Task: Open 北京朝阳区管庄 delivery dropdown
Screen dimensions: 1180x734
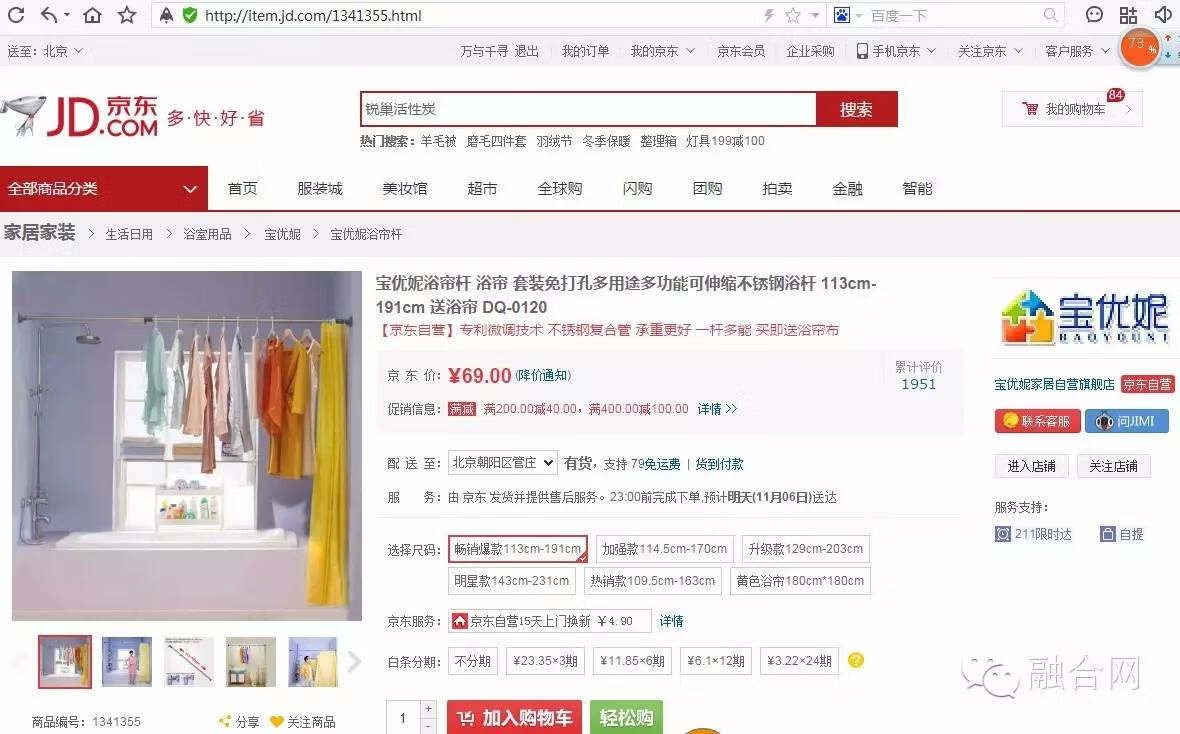Action: 502,462
